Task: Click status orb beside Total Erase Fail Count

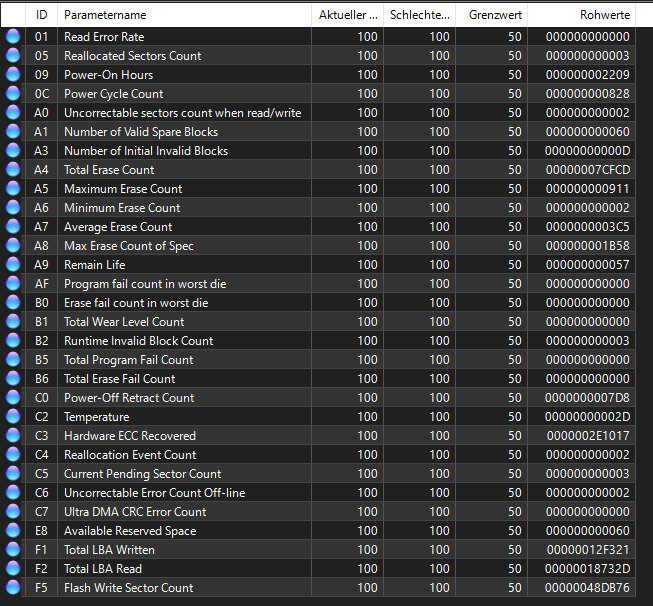Action: 13,379
